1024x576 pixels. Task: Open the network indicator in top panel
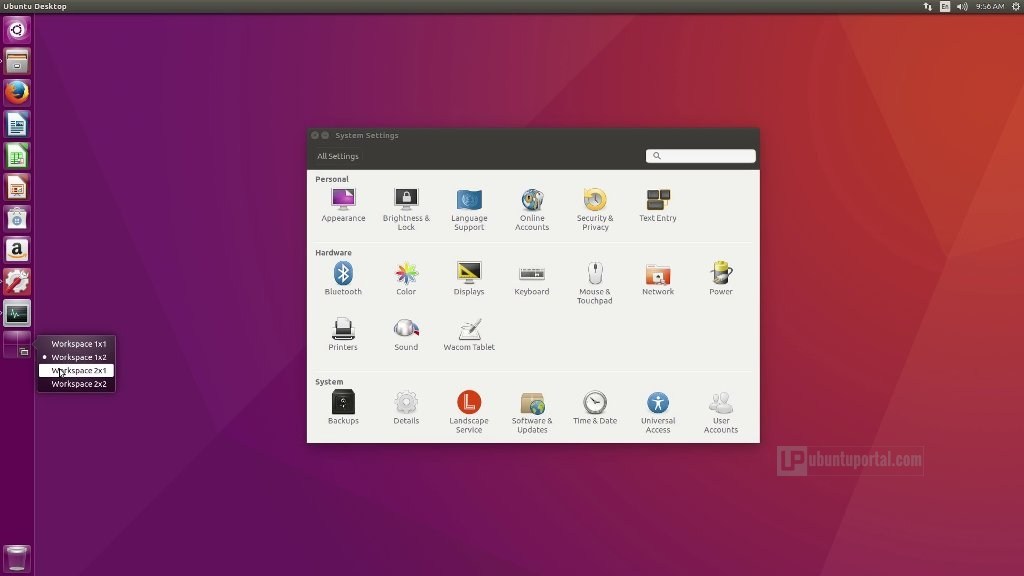coord(927,7)
